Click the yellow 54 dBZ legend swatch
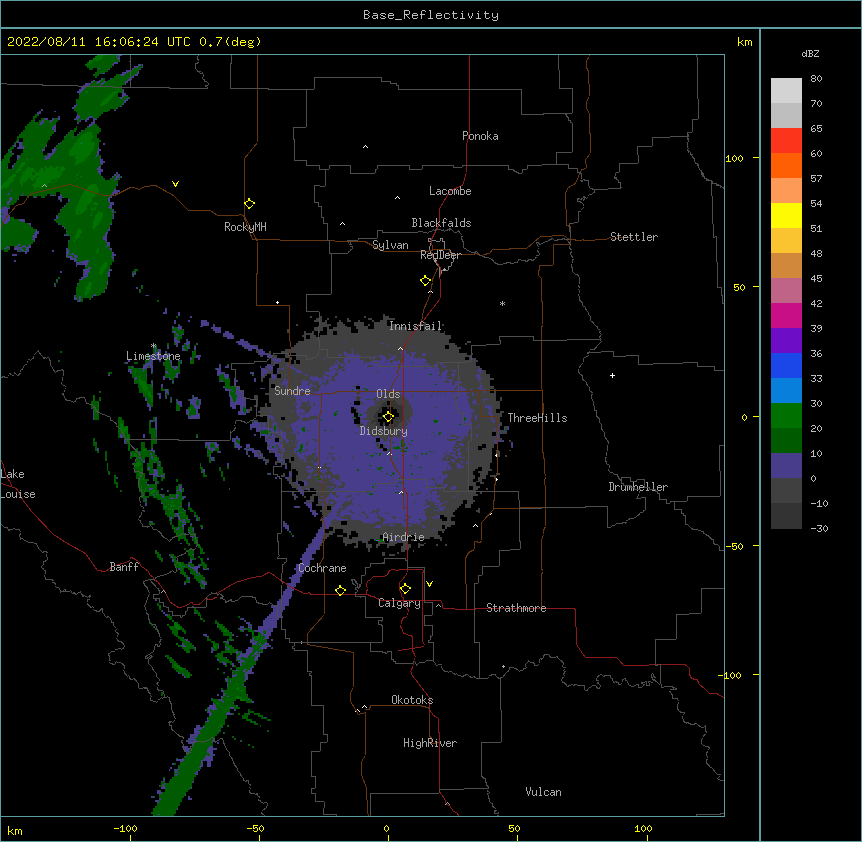Screen dimensions: 862x842 (x=786, y=215)
